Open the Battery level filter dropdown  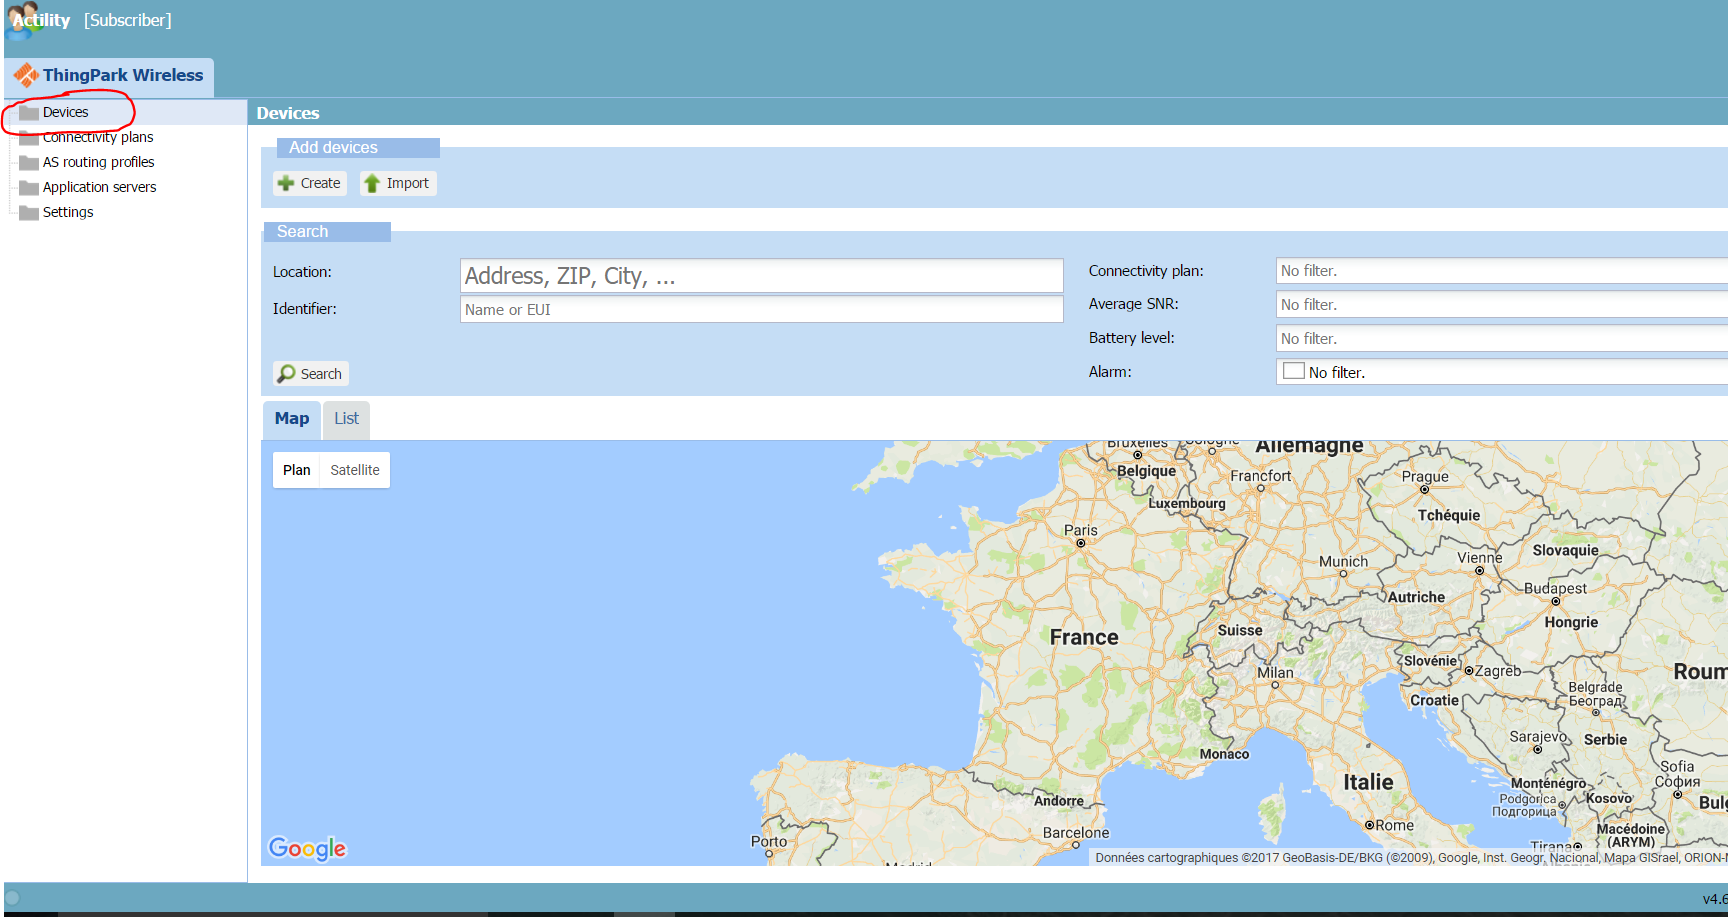[1502, 339]
